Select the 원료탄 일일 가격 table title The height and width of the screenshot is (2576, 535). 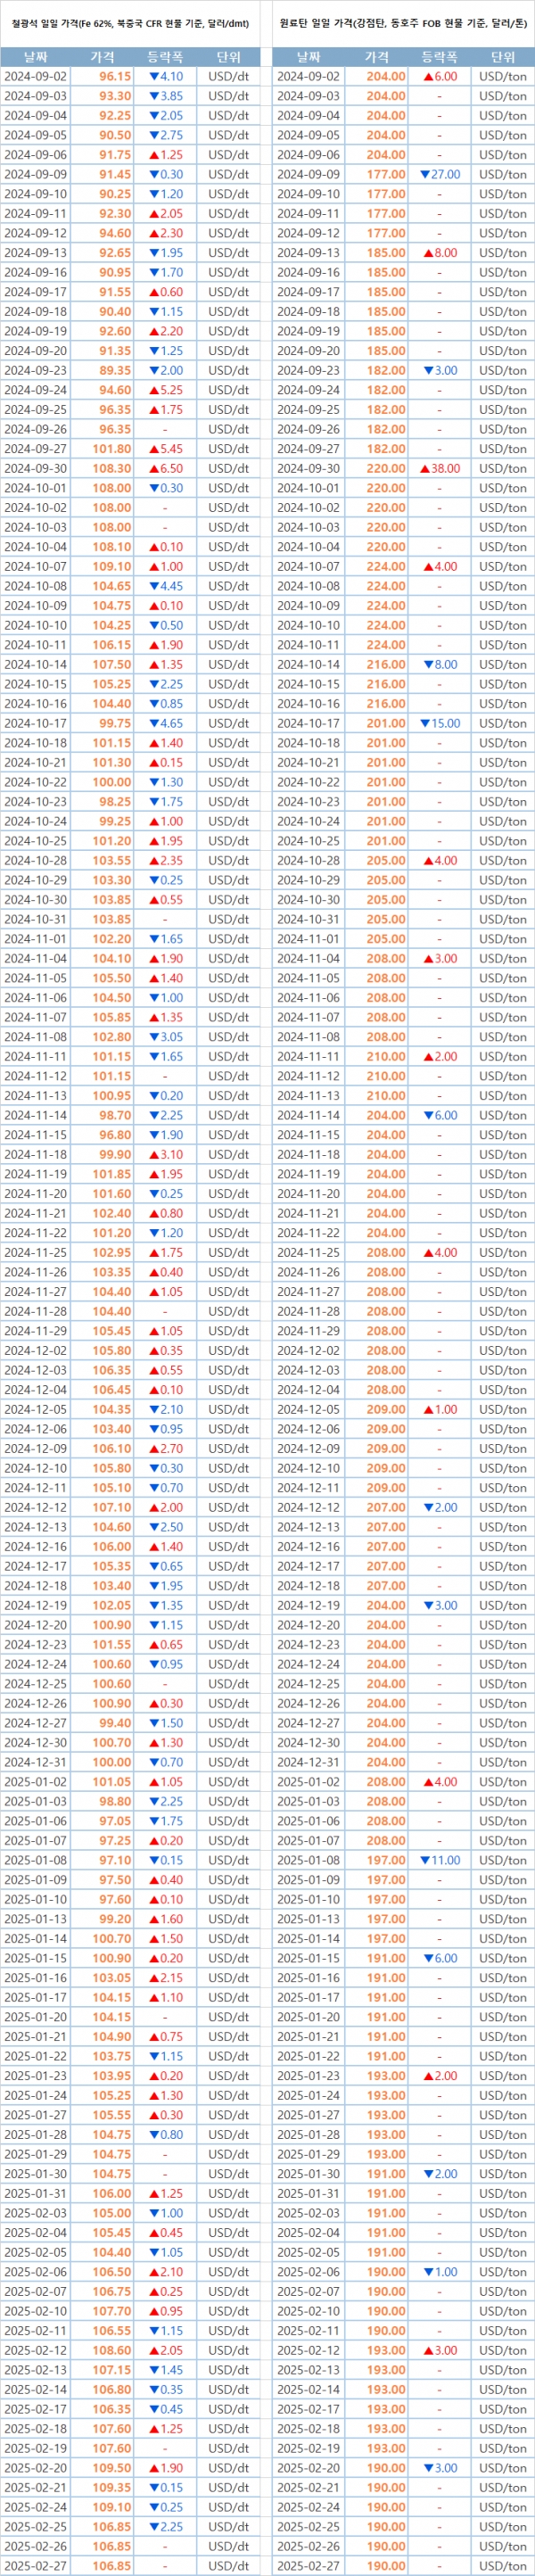click(403, 23)
